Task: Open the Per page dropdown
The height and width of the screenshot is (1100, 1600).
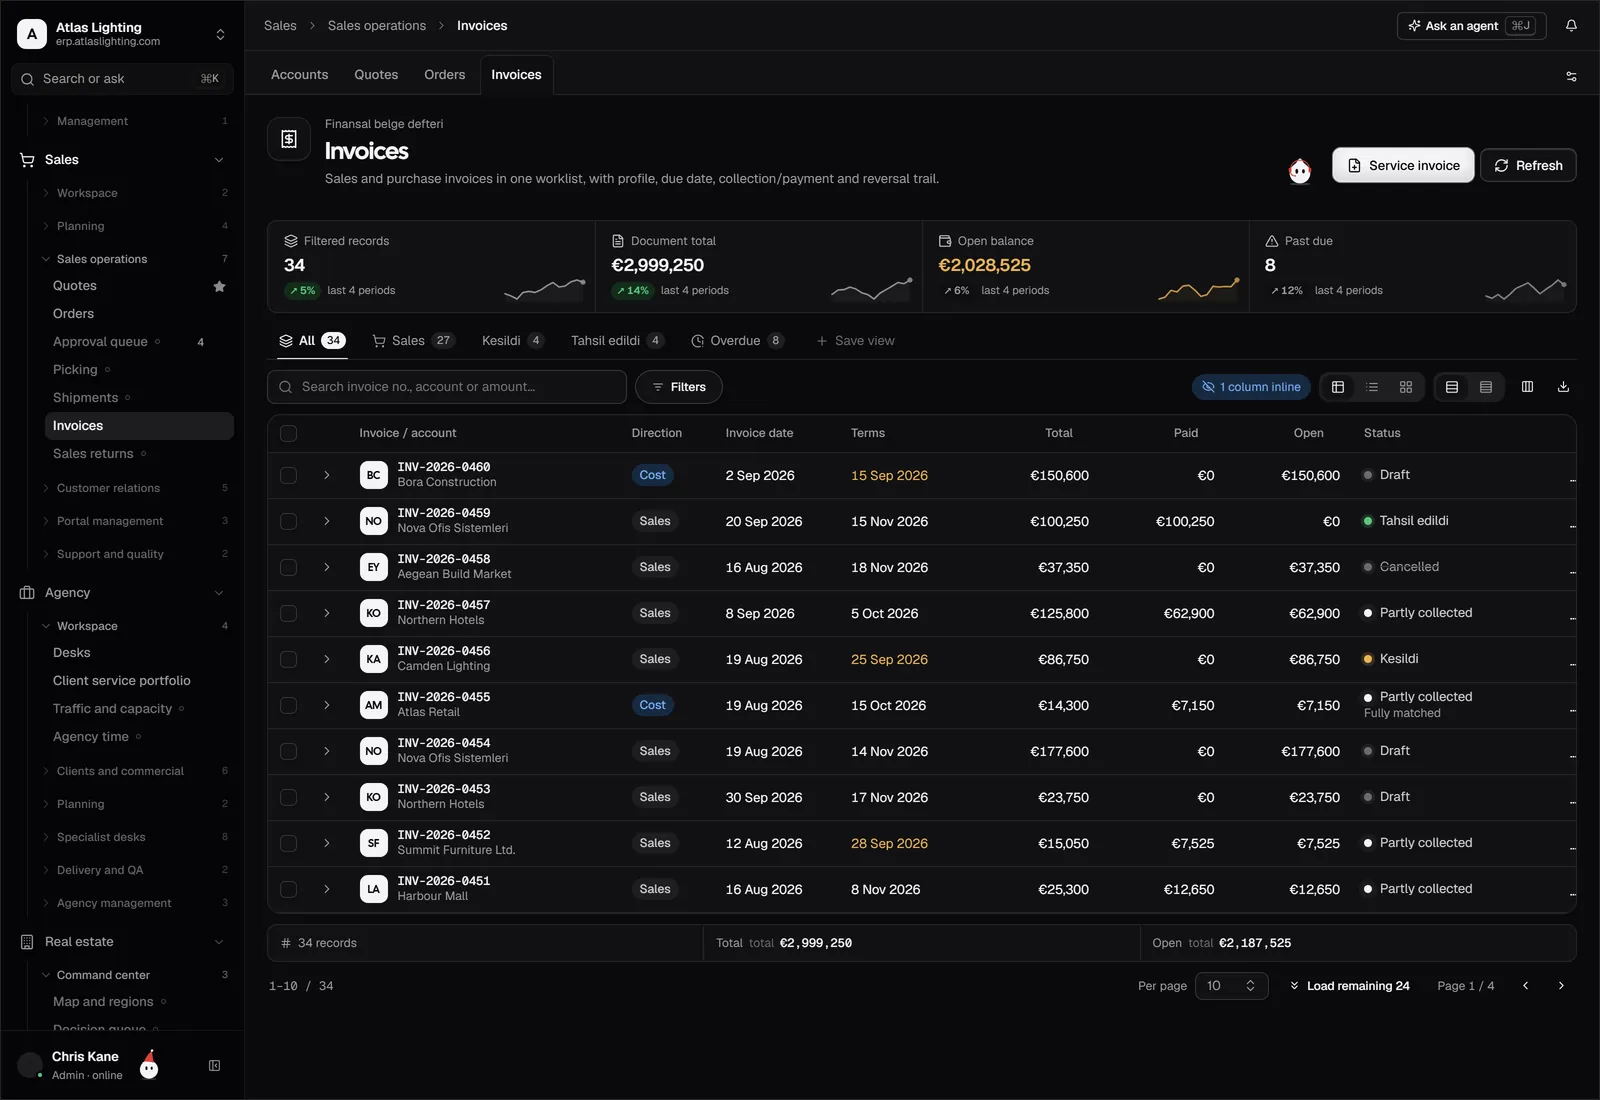Action: click(x=1231, y=986)
